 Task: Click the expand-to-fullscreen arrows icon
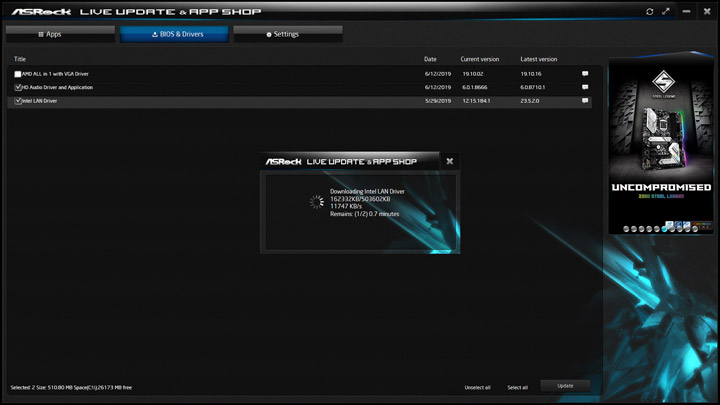coord(666,11)
